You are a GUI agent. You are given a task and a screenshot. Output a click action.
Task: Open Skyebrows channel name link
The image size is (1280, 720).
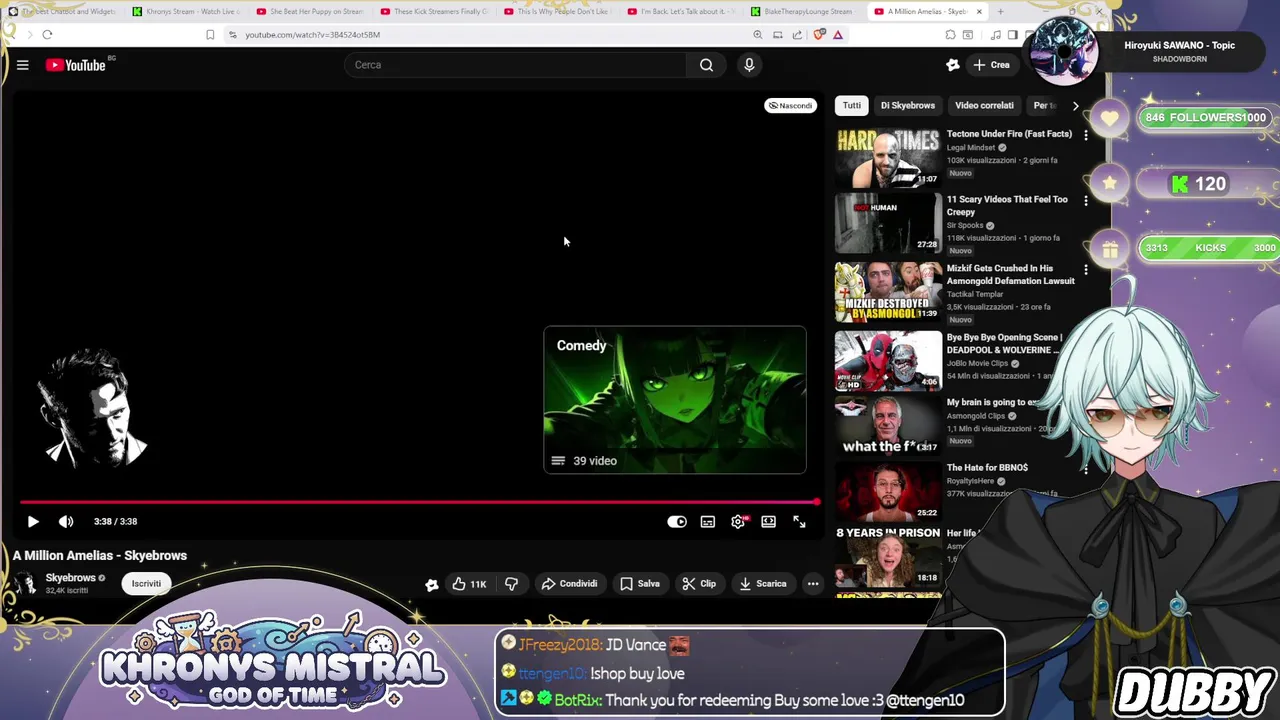(70, 577)
